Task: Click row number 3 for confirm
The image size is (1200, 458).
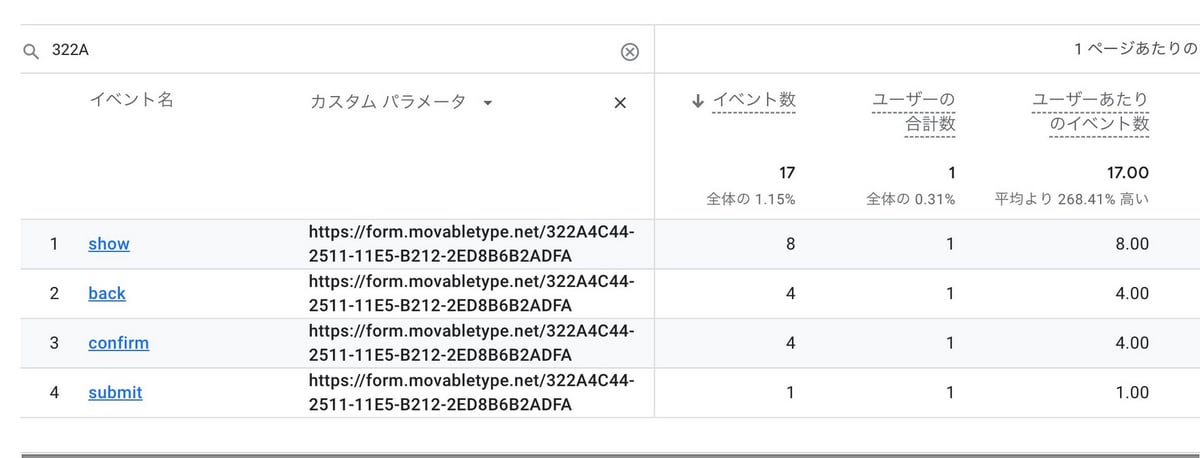Action: pos(54,343)
